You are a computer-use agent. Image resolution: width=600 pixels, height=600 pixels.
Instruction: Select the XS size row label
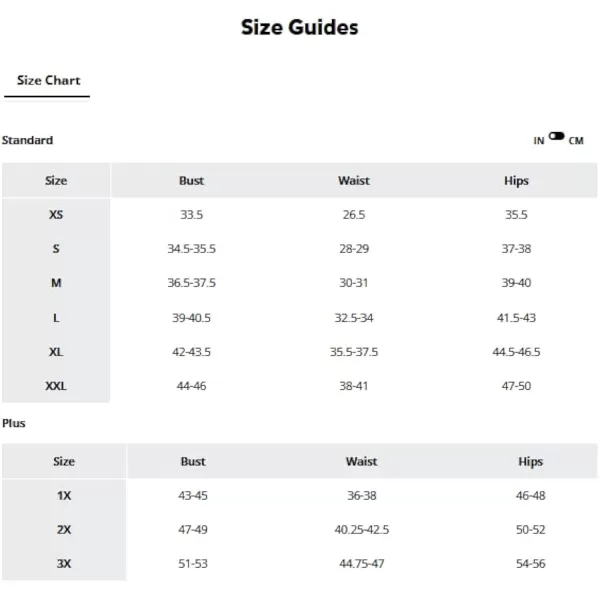pos(56,214)
